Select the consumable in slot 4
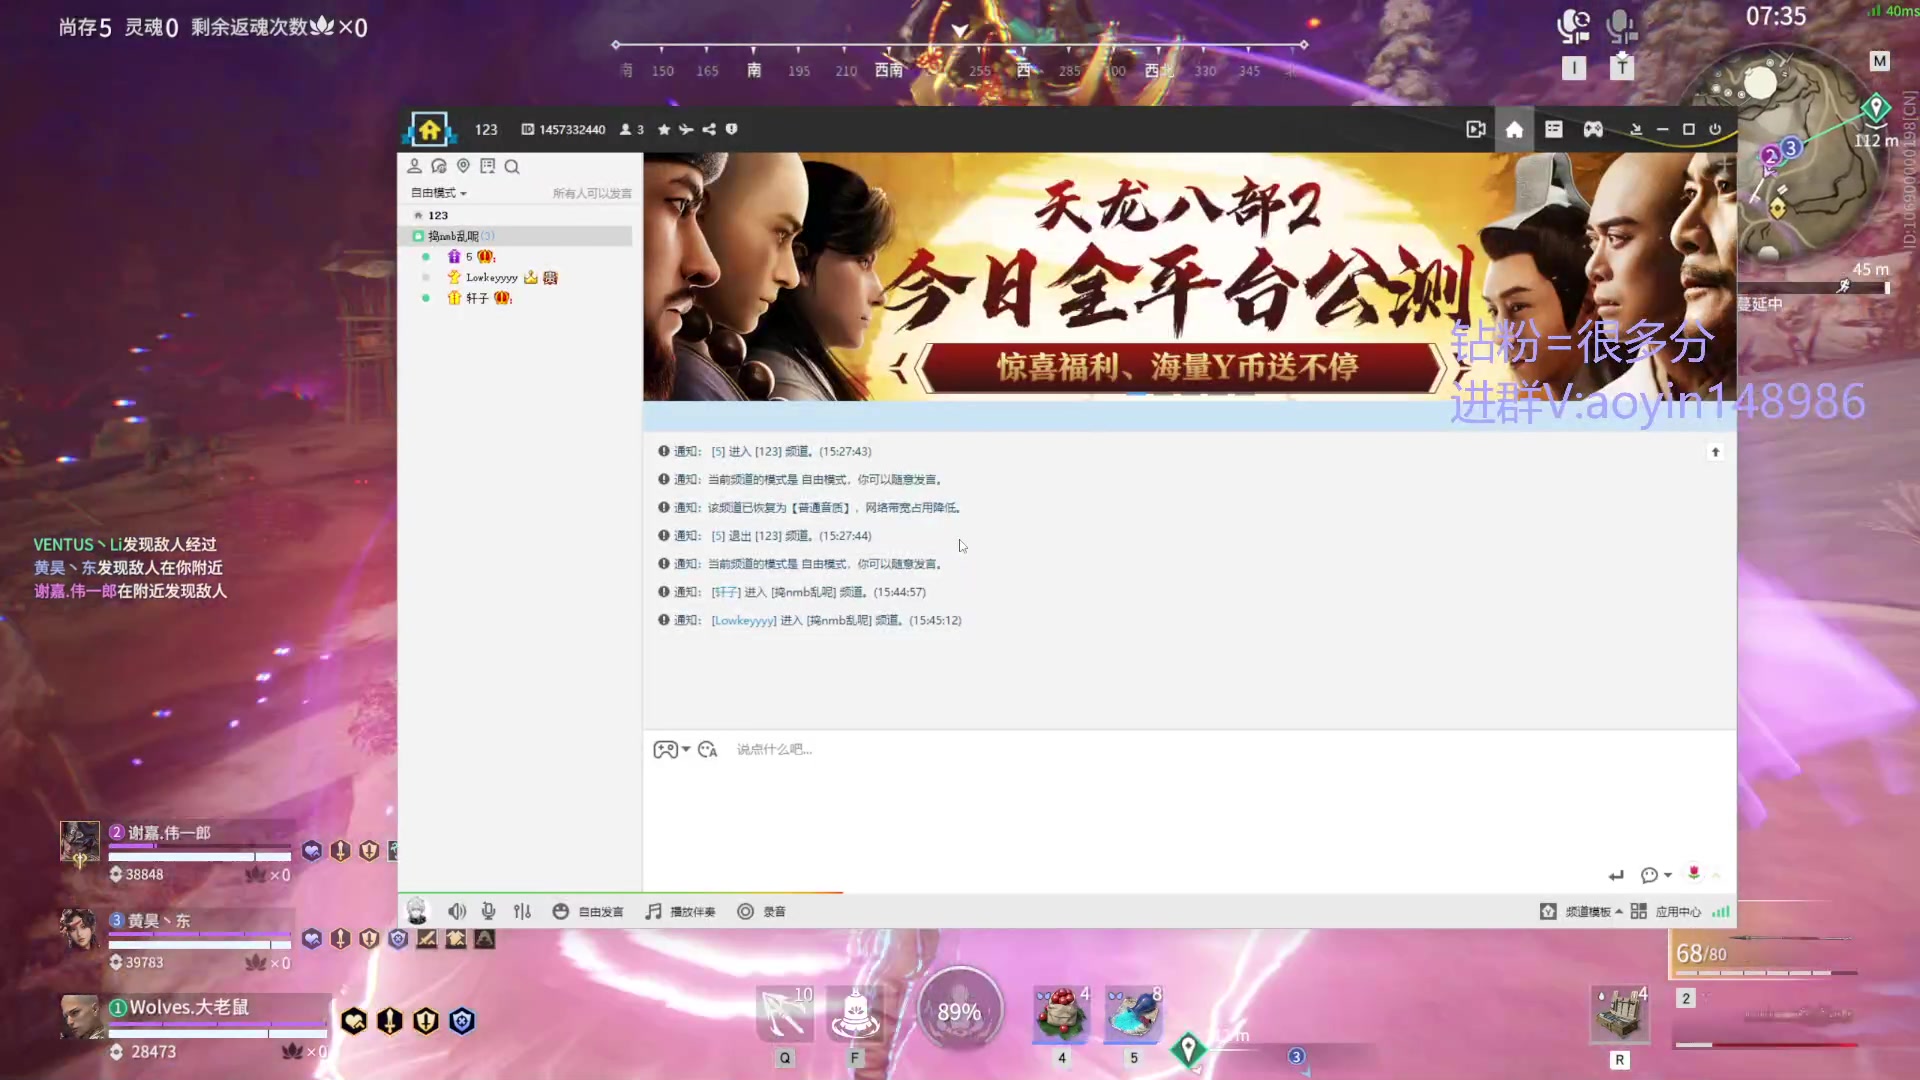Screen dimensions: 1920x1080 pos(1062,1014)
